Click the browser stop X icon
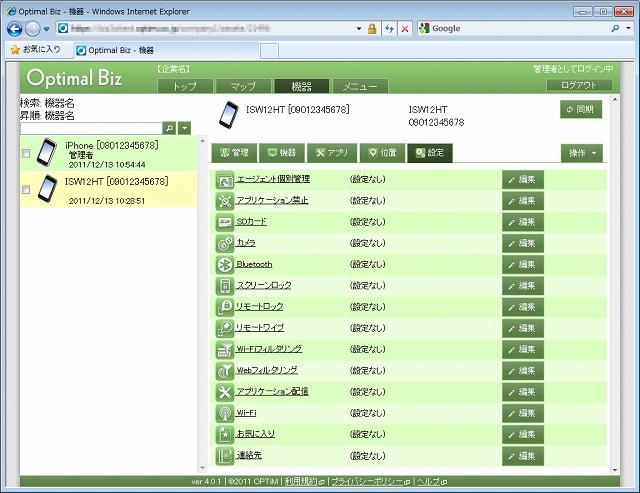 (x=404, y=29)
